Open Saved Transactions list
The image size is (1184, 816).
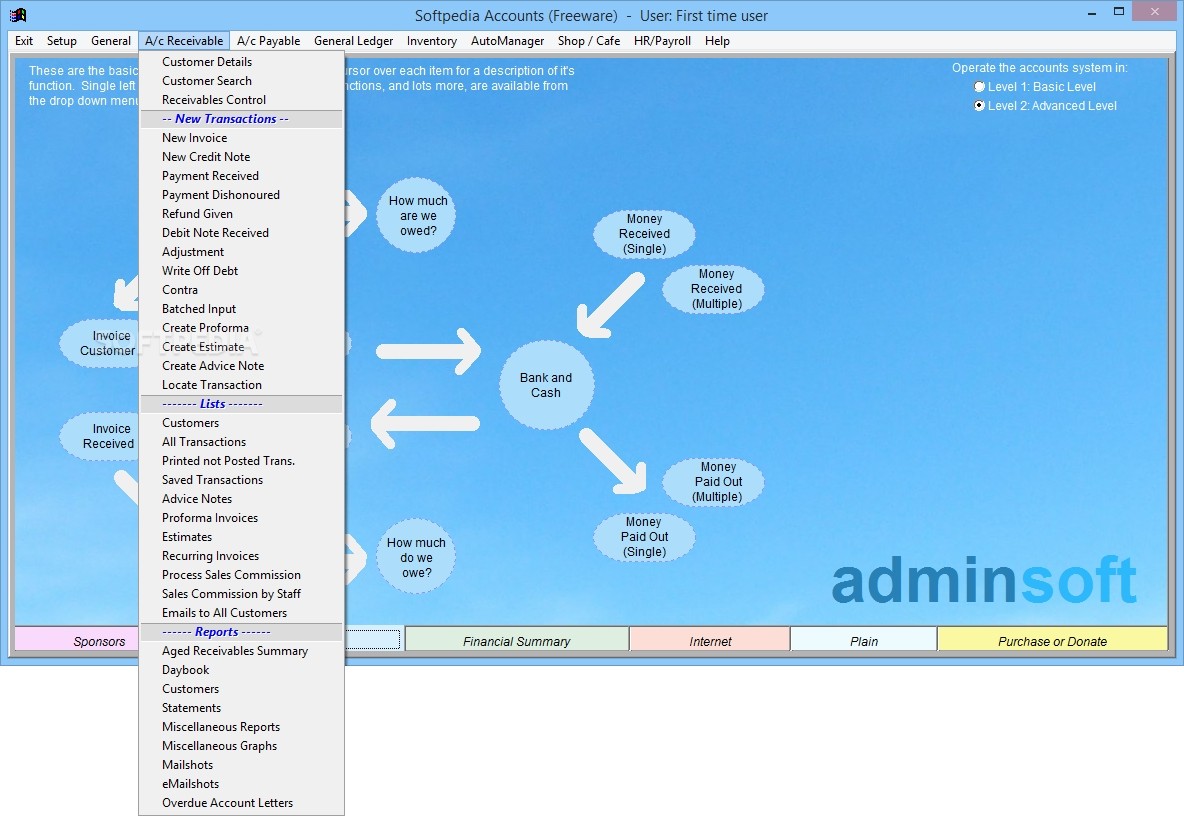click(x=242, y=479)
